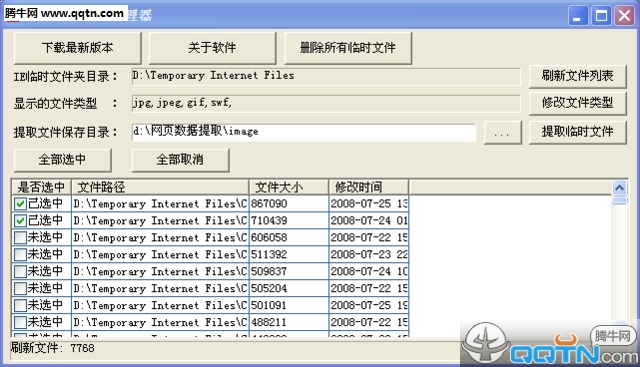Minimize the window
The width and height of the screenshot is (640, 367).
pos(578,16)
